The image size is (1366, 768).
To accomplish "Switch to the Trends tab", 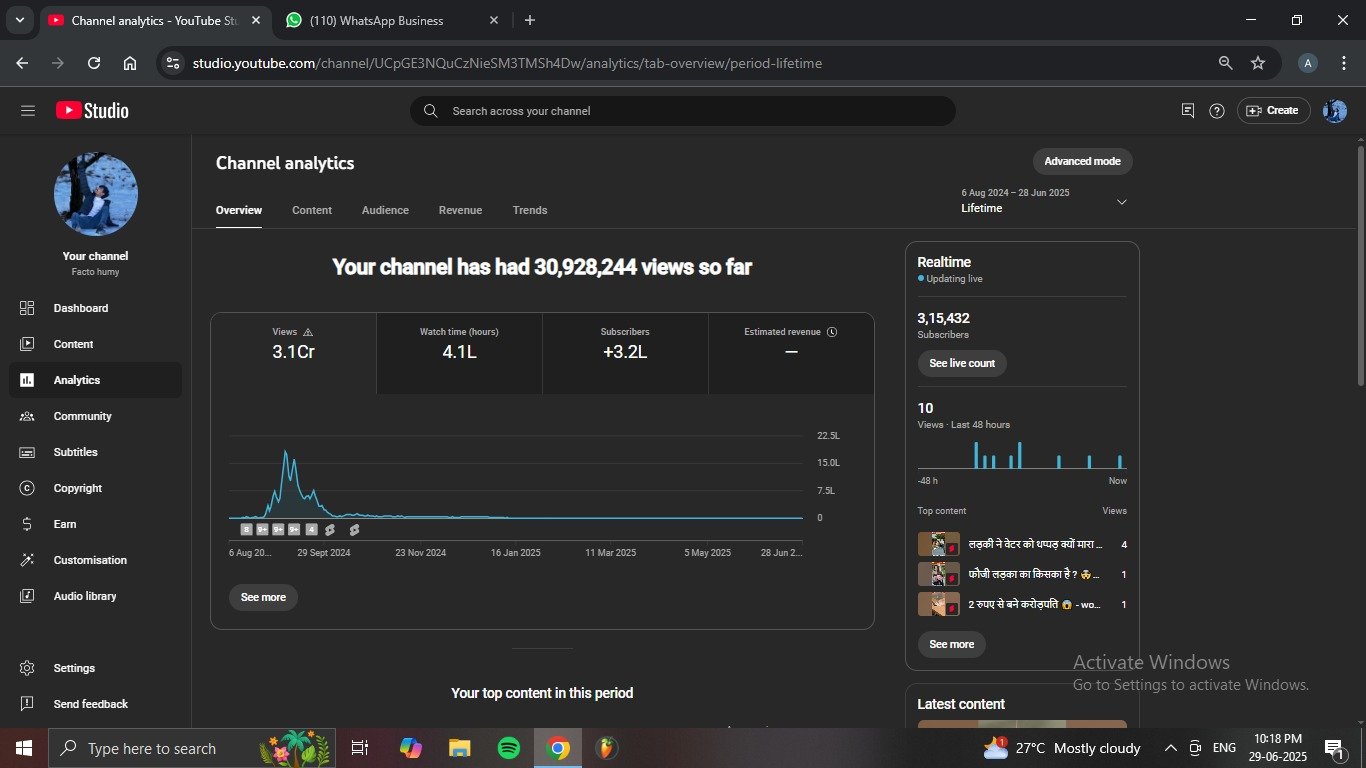I will pos(530,210).
